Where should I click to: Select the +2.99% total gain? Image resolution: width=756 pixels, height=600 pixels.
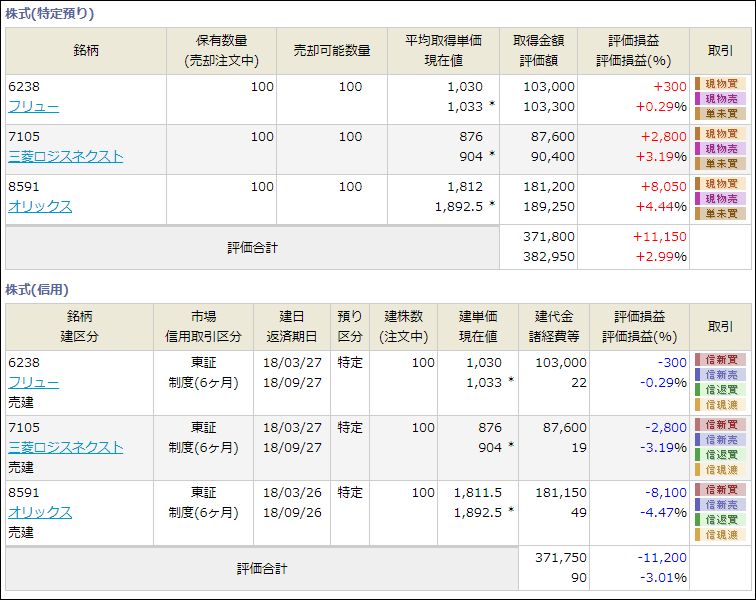tap(661, 257)
